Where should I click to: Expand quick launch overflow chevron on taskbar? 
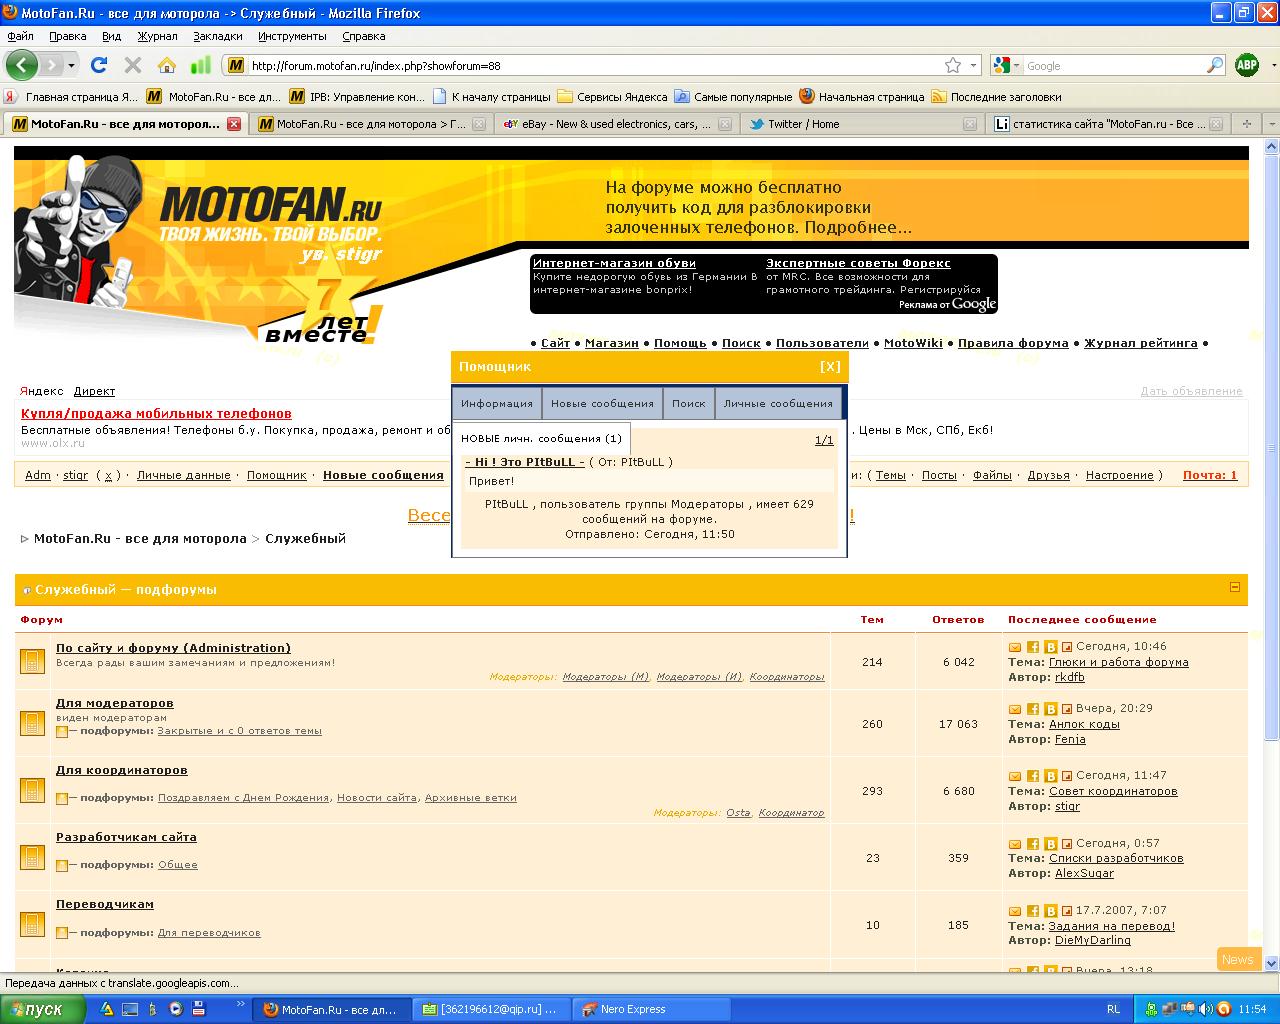(240, 1003)
